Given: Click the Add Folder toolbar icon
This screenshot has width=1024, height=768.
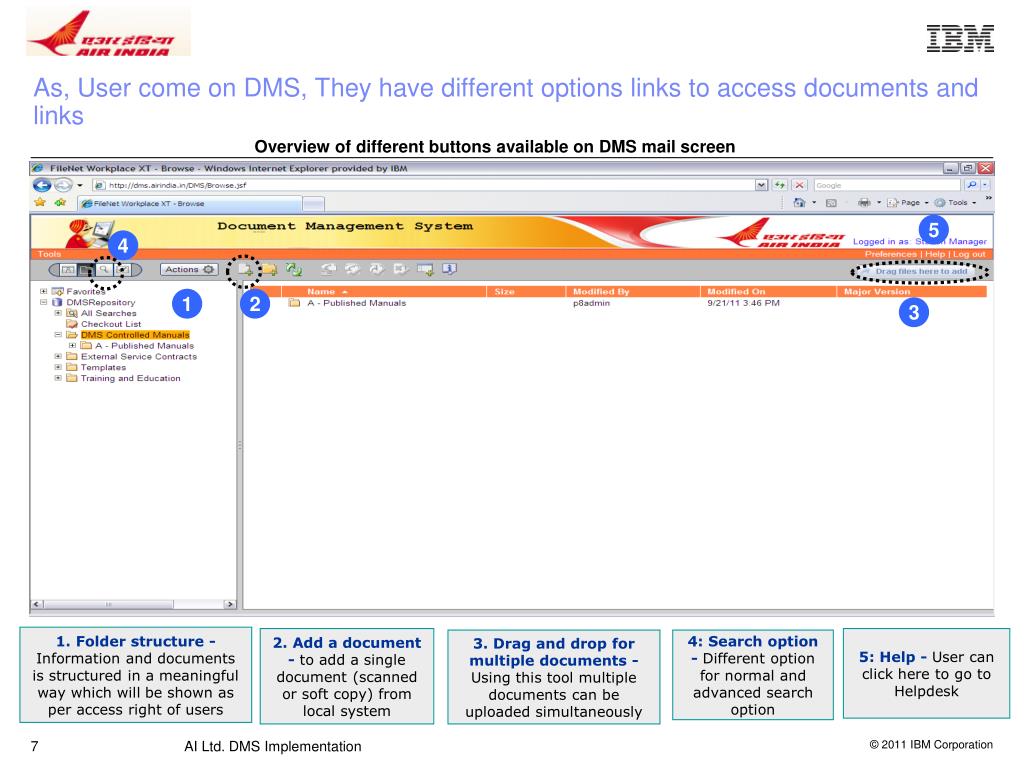Looking at the screenshot, I should 270,269.
